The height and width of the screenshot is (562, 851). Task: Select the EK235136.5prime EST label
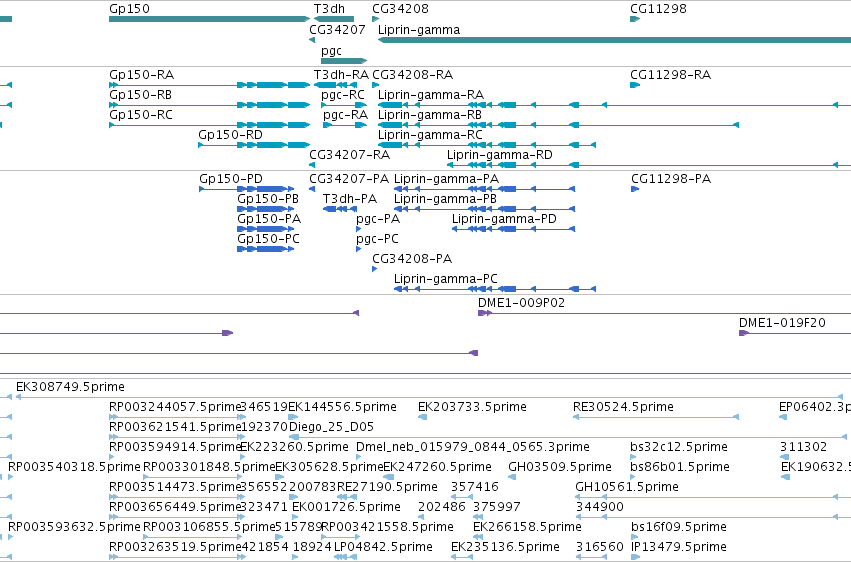click(505, 547)
